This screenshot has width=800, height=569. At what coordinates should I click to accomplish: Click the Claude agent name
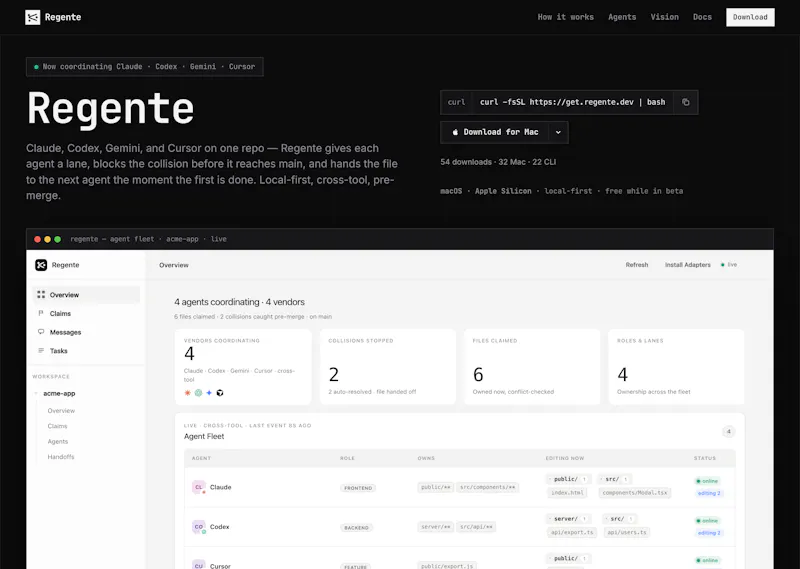point(220,487)
